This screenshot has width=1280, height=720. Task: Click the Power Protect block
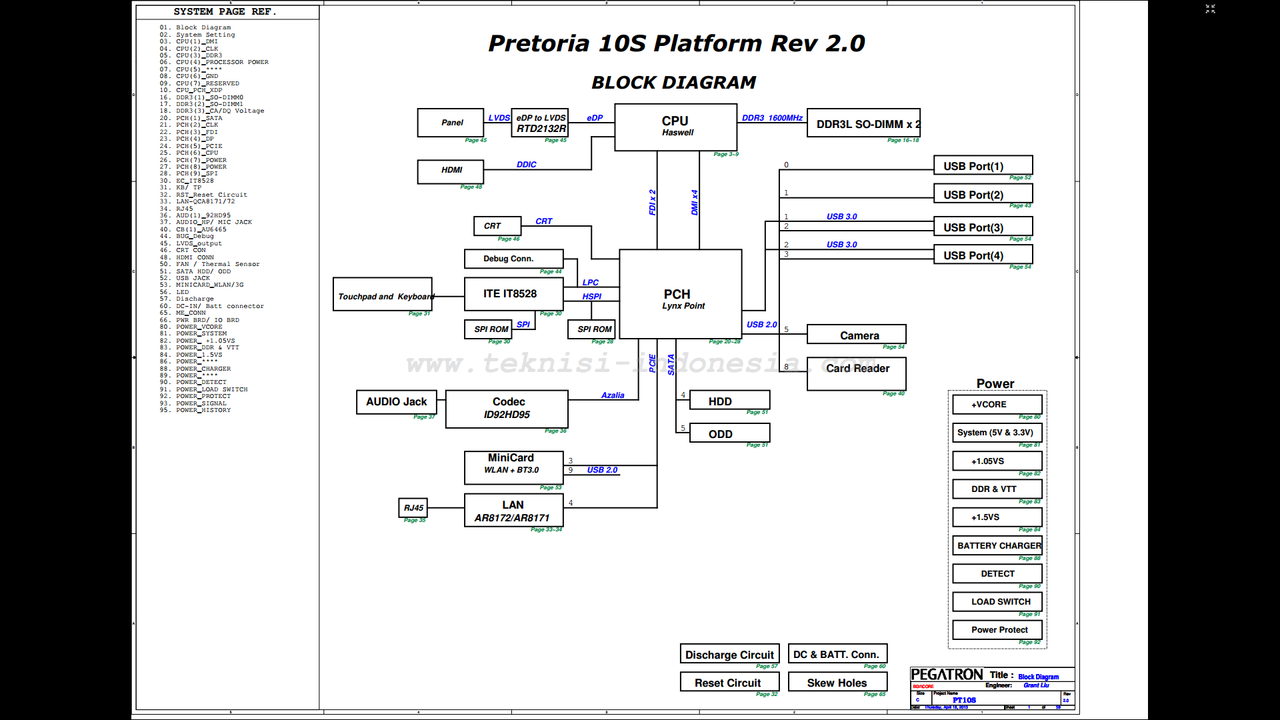(997, 630)
